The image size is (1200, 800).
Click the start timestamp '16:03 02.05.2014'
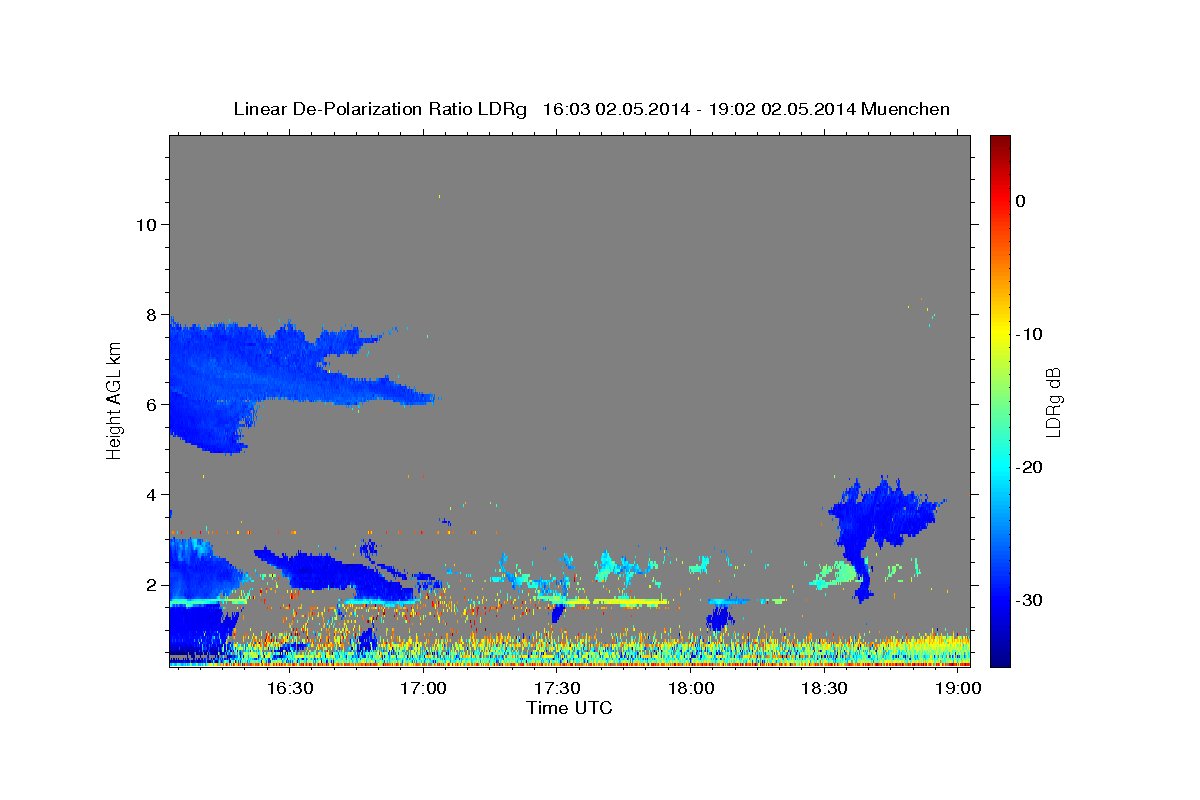click(x=616, y=109)
